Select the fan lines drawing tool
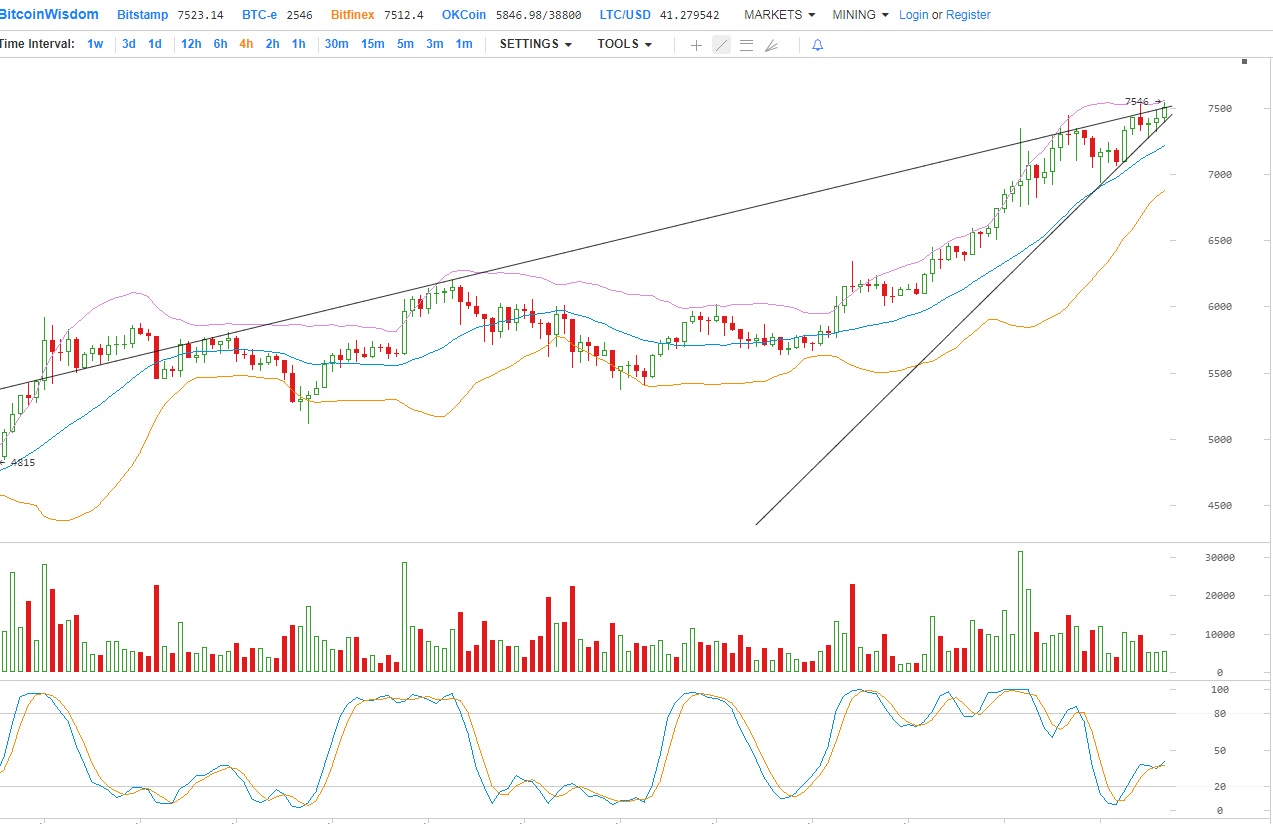Screen dimensions: 1273x824 click(771, 45)
